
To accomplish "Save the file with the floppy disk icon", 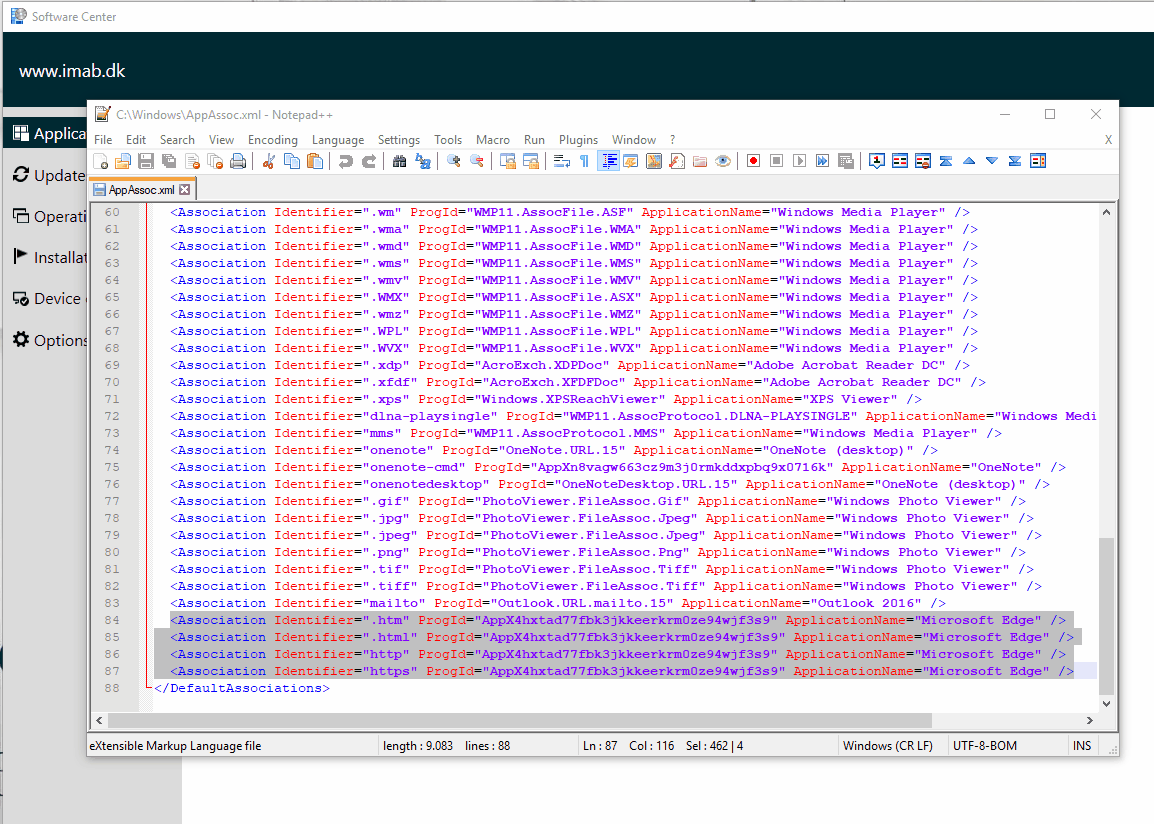I will tap(146, 161).
